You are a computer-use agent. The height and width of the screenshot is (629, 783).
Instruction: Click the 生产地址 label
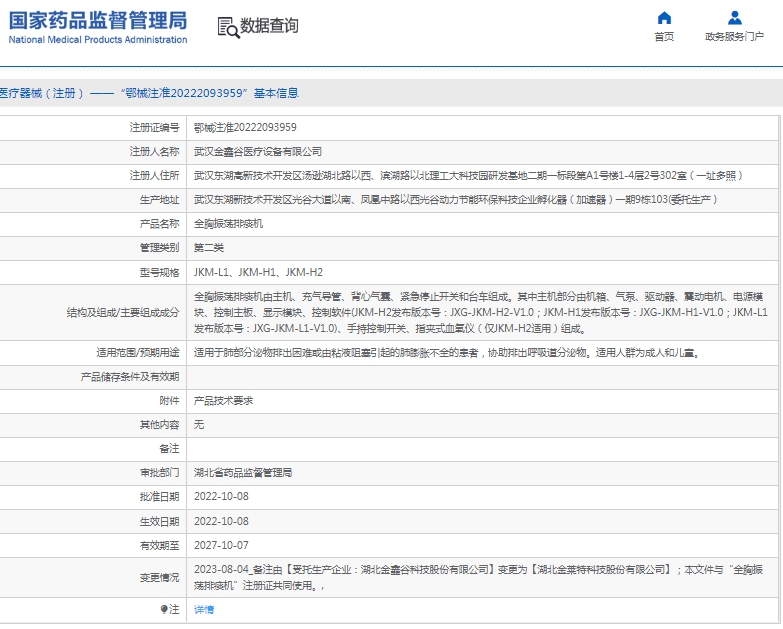pos(159,200)
